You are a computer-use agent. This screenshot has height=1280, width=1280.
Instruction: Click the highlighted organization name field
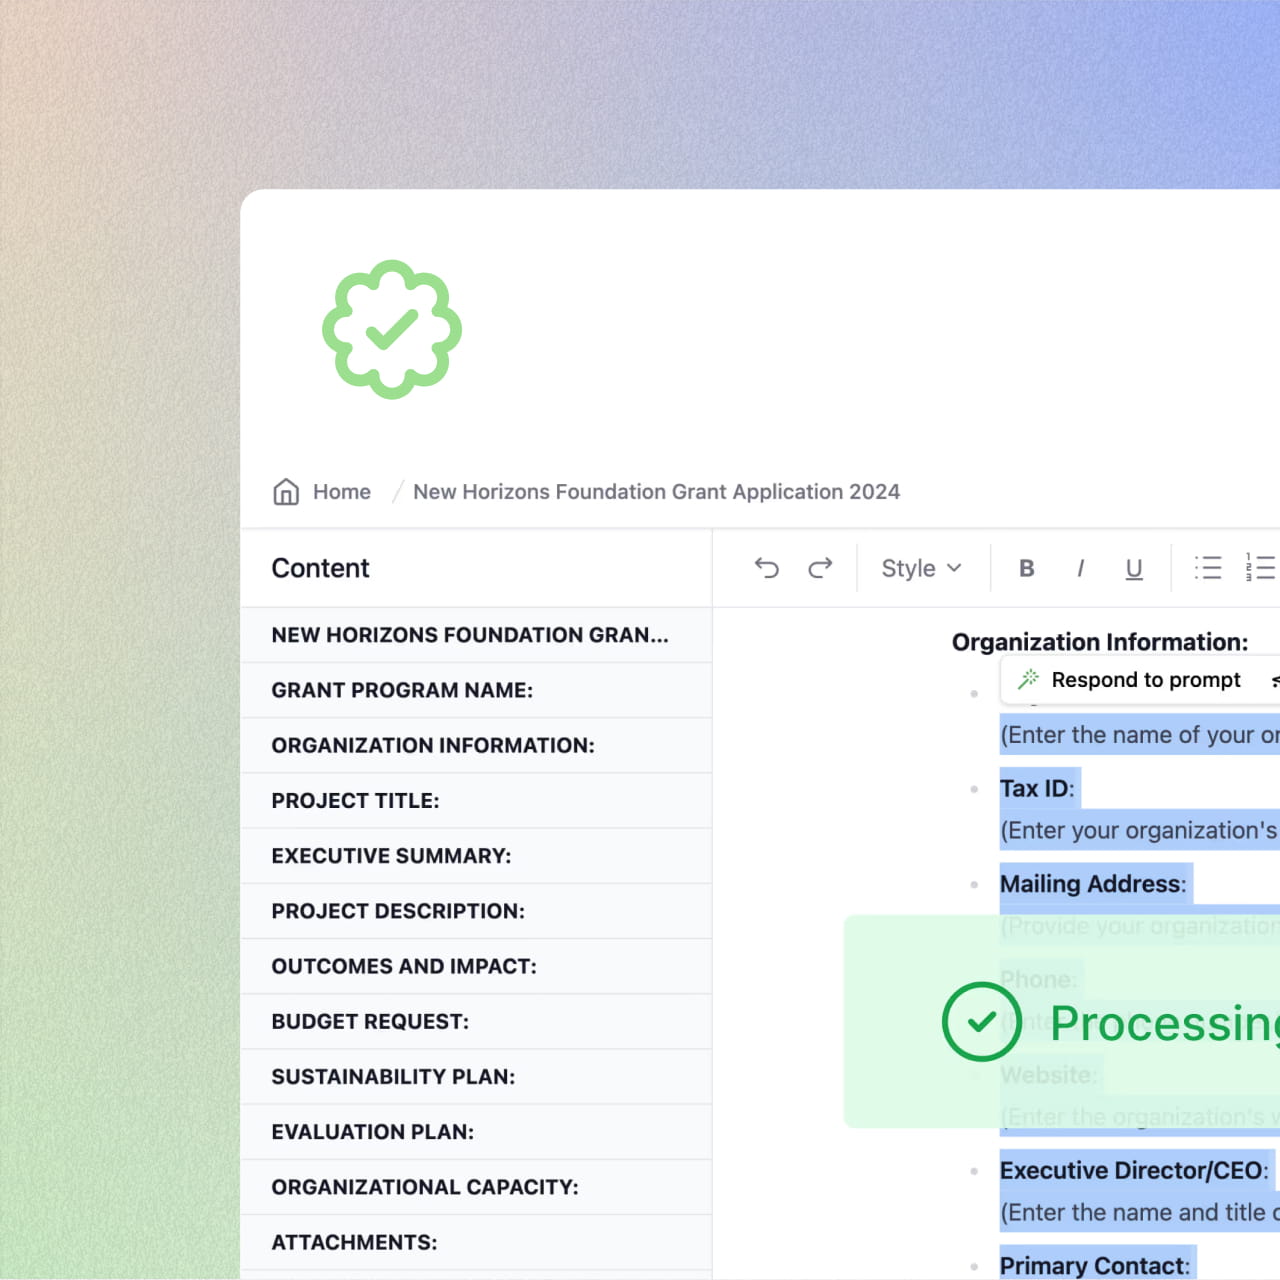pos(1138,734)
